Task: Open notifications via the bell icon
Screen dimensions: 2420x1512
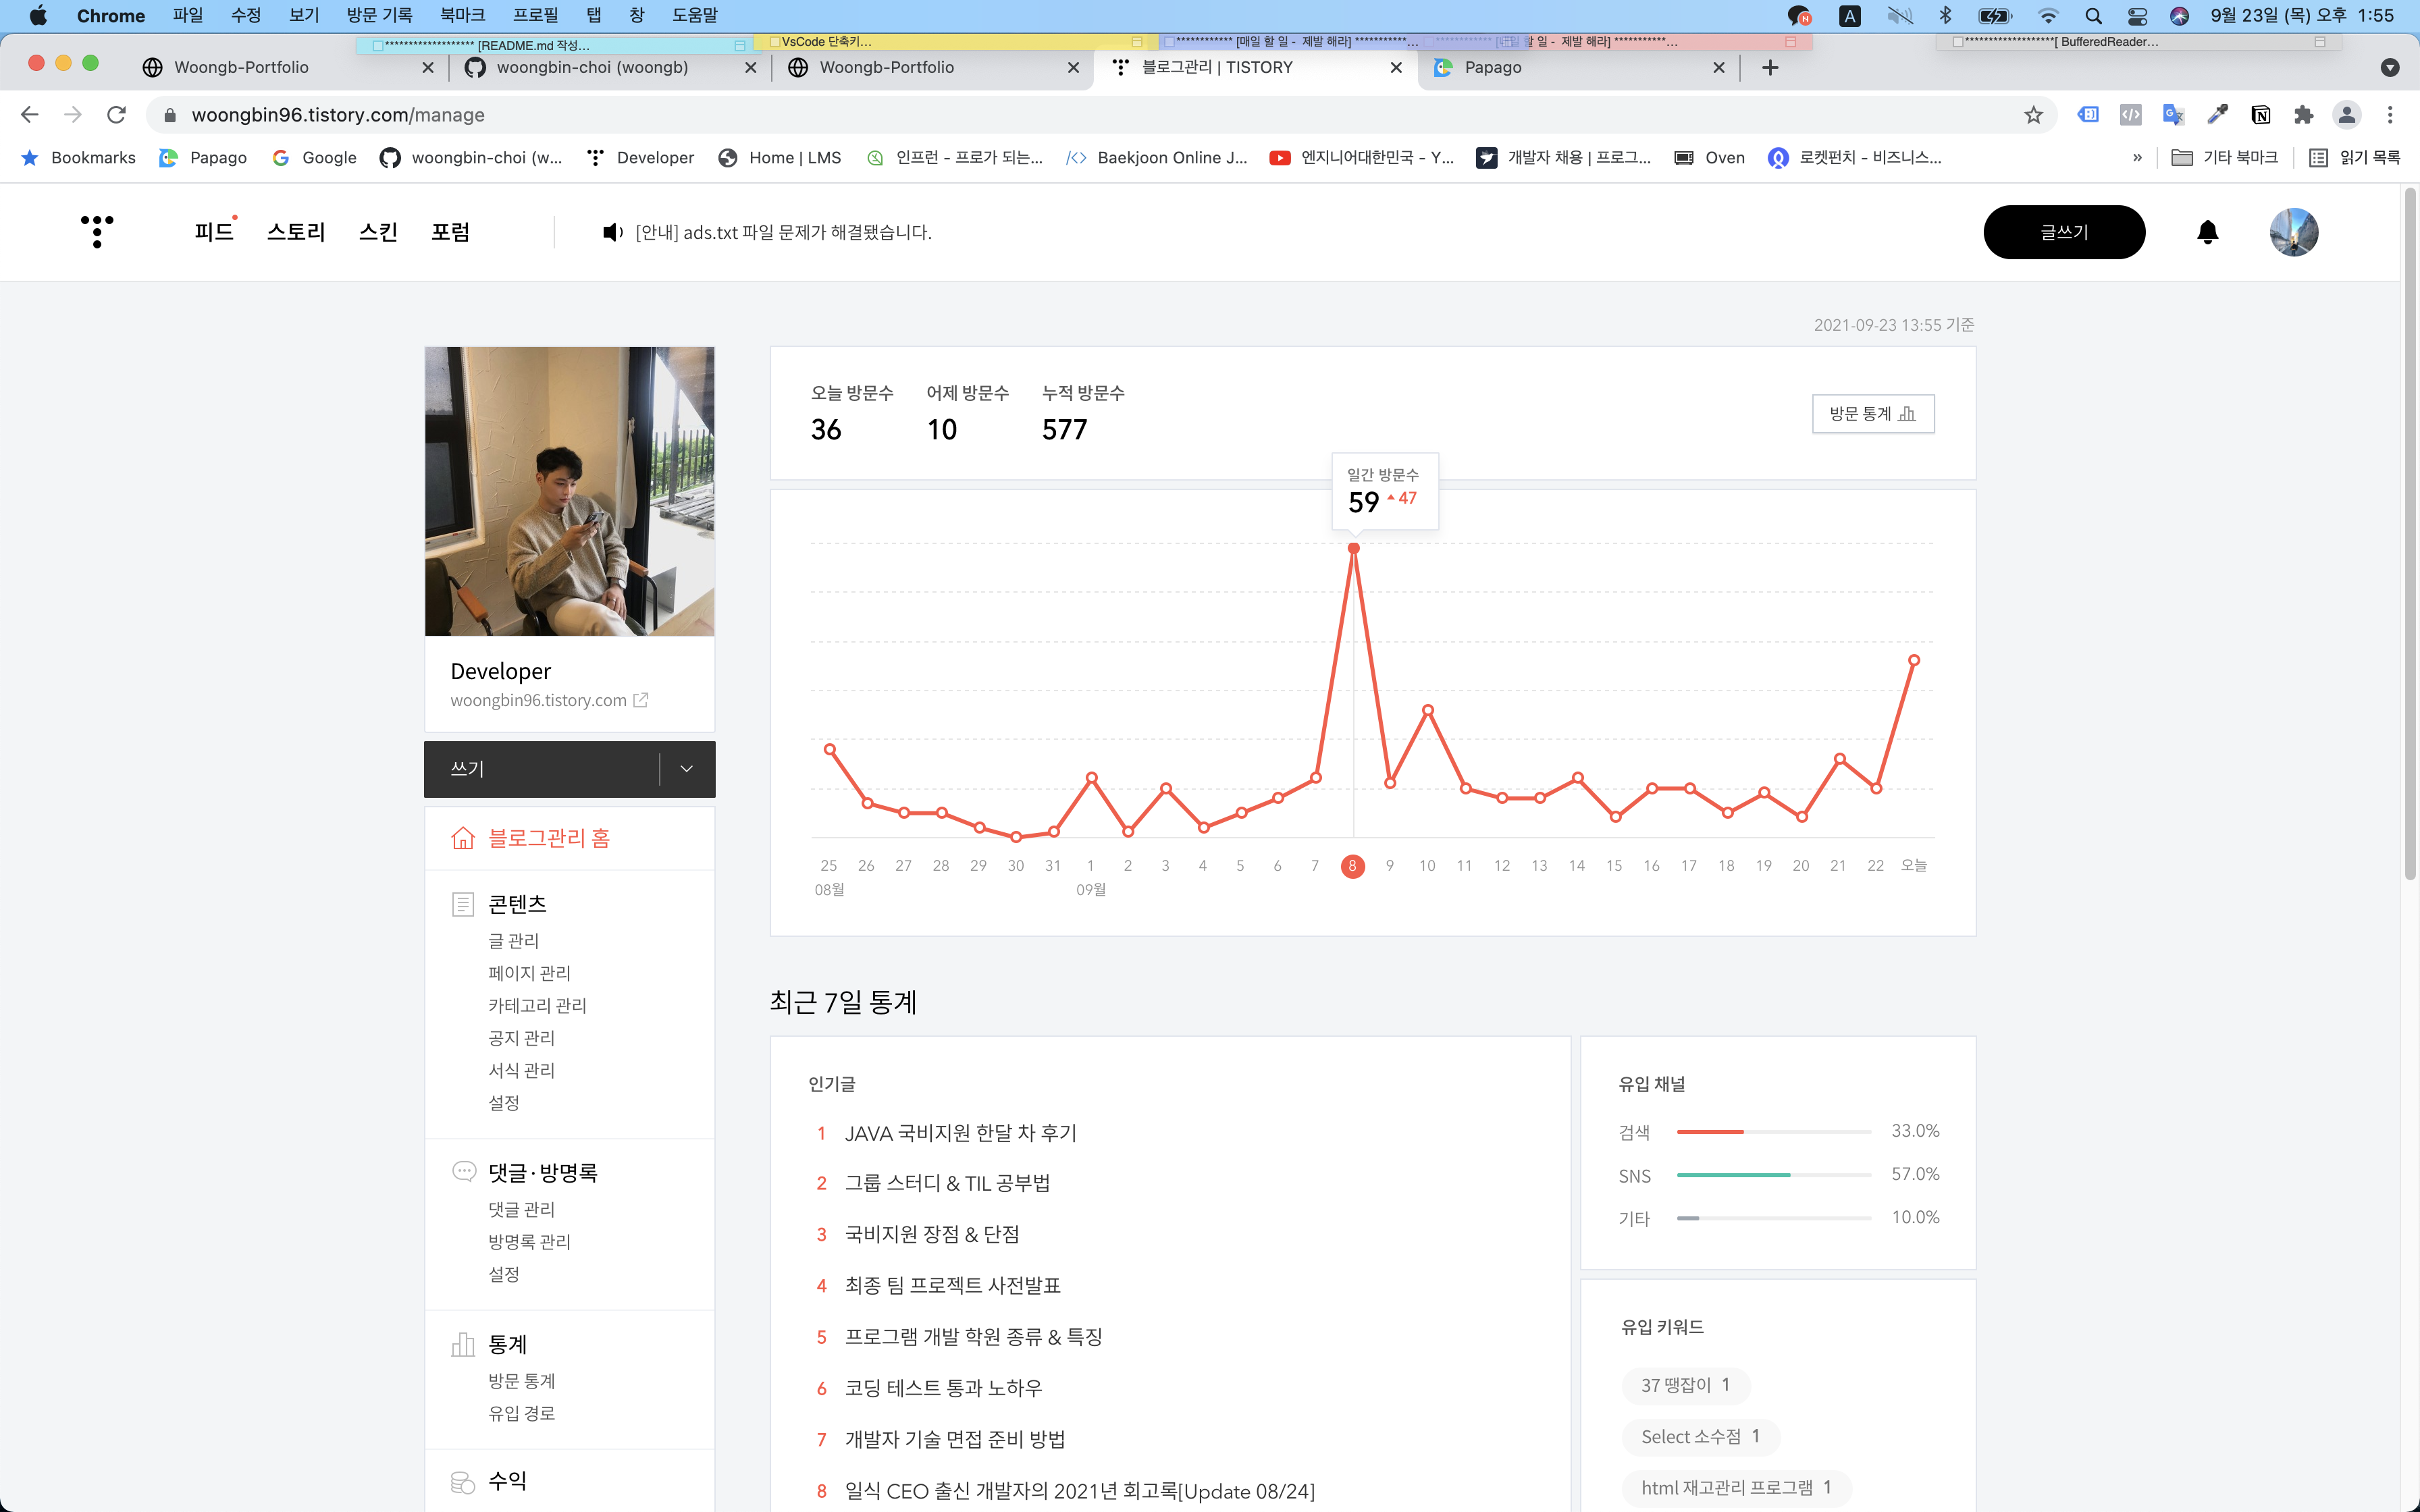Action: click(2209, 231)
